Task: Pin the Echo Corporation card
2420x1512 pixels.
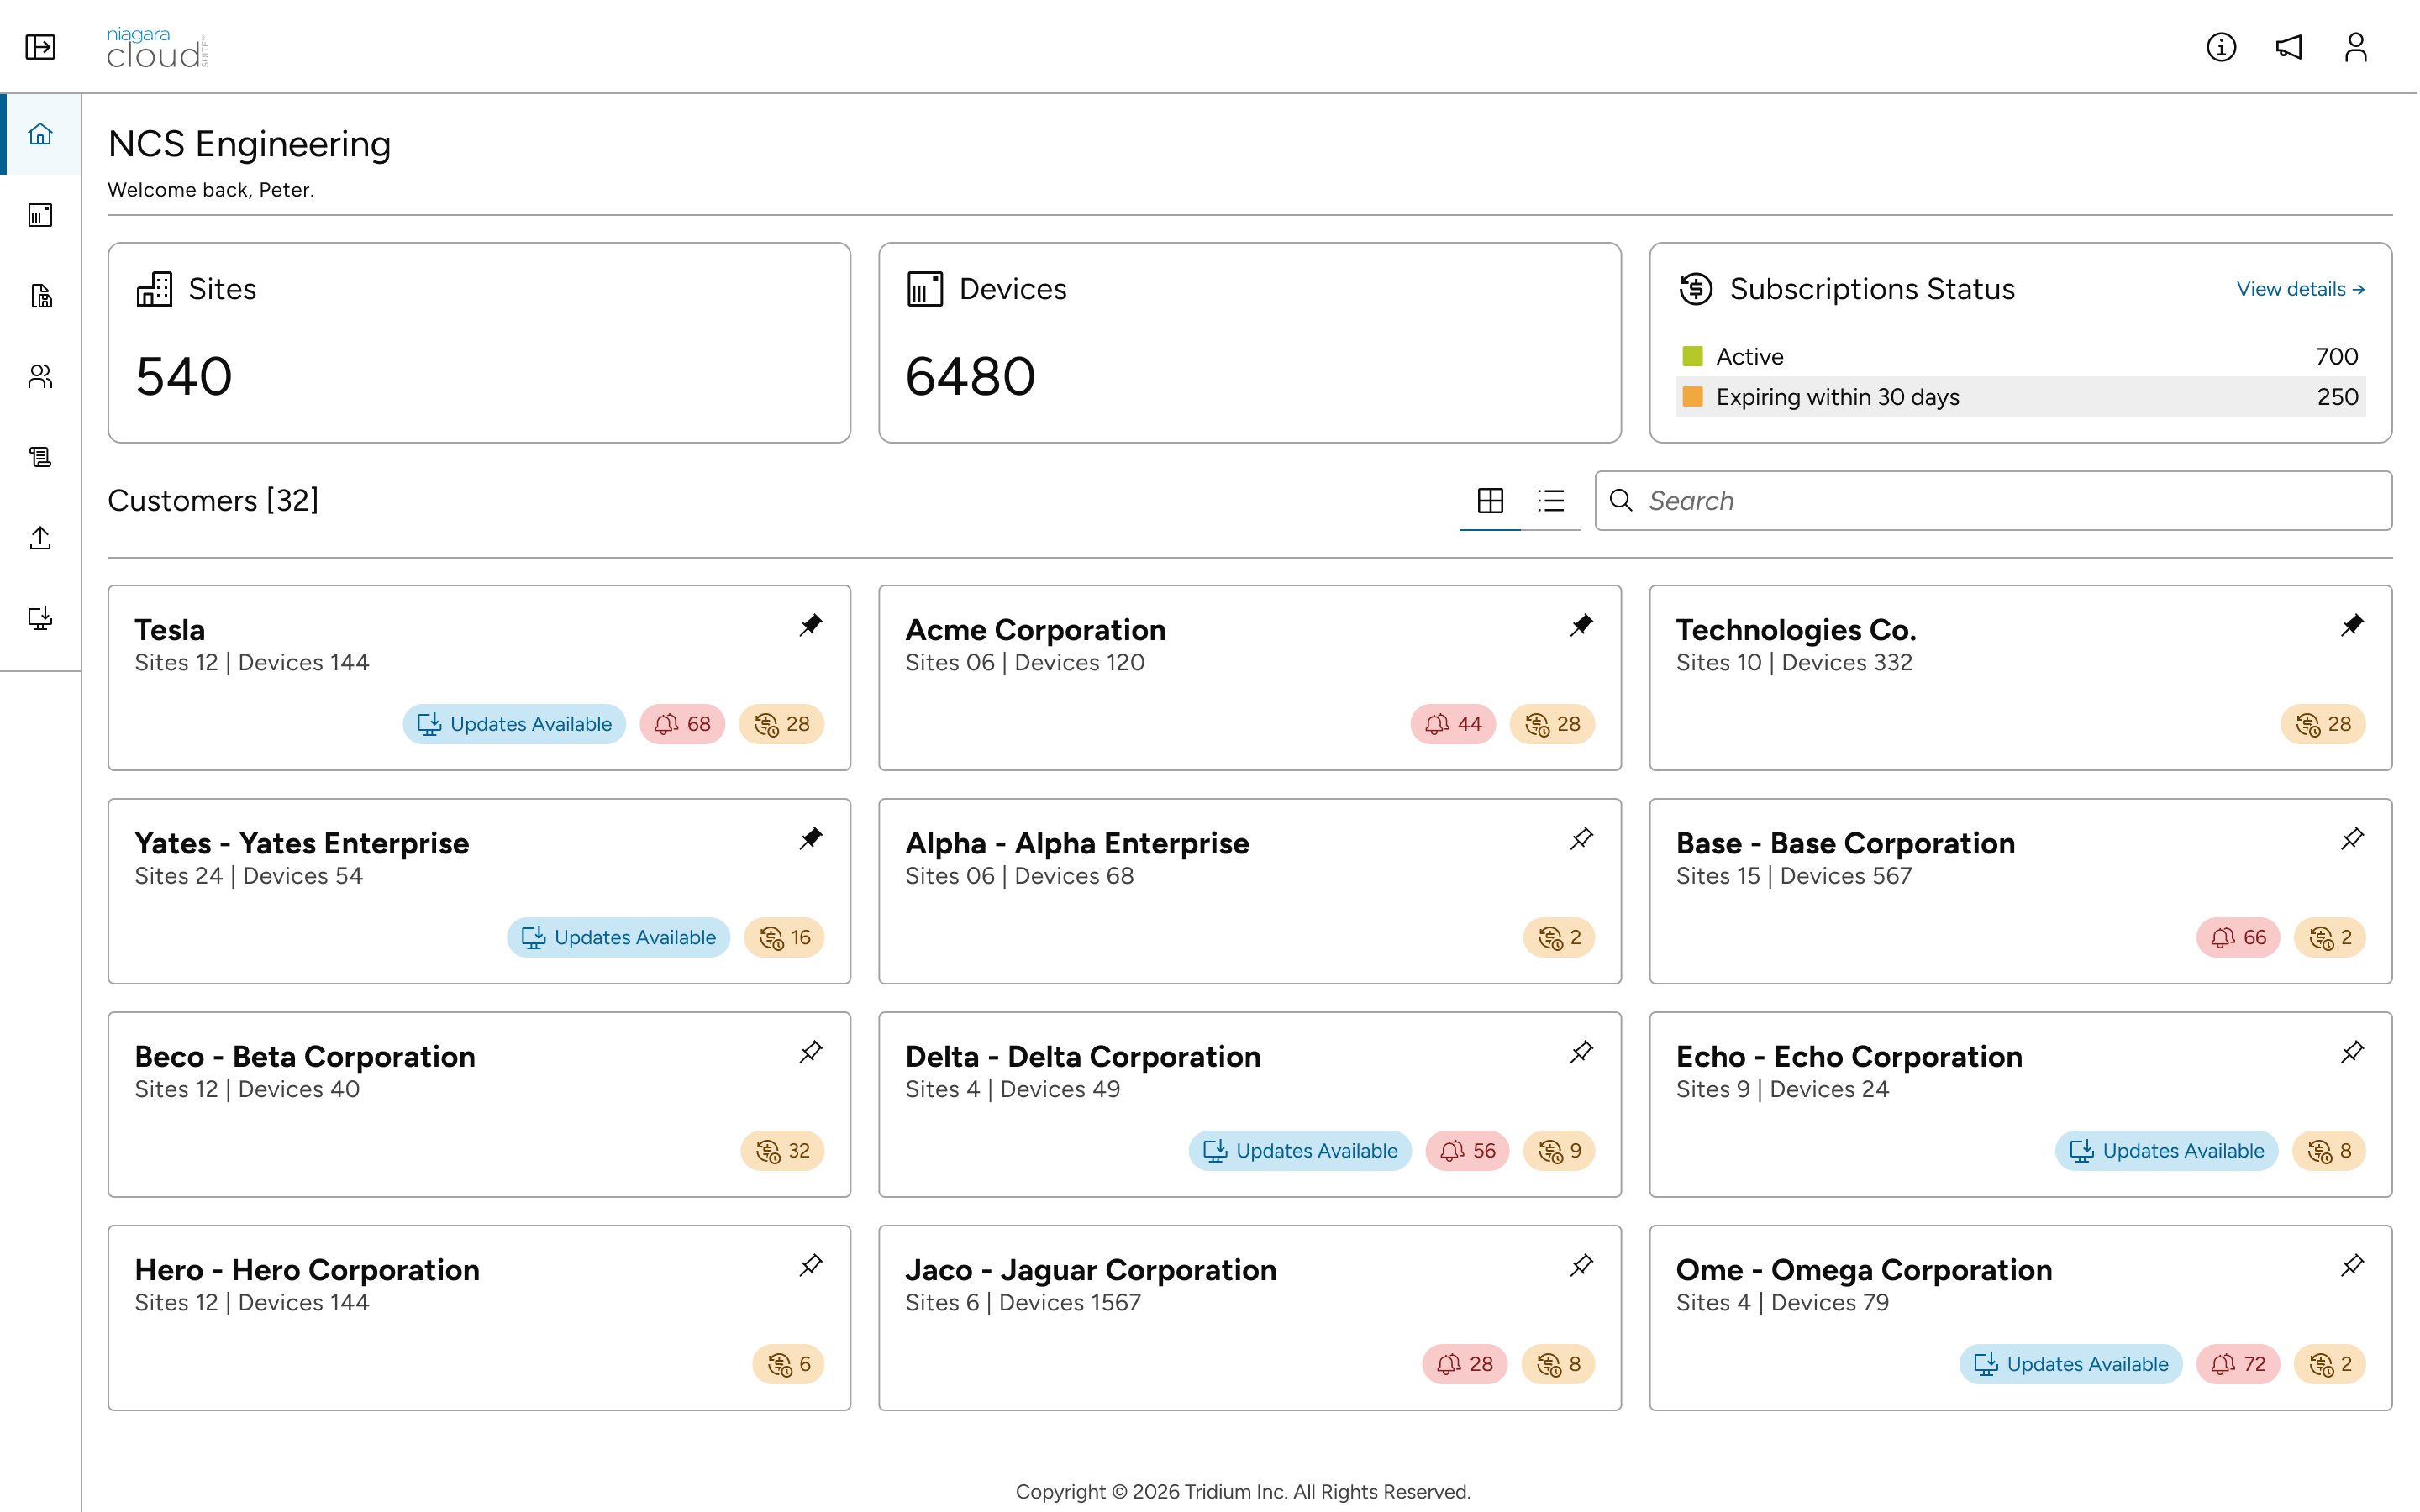Action: [2352, 1052]
